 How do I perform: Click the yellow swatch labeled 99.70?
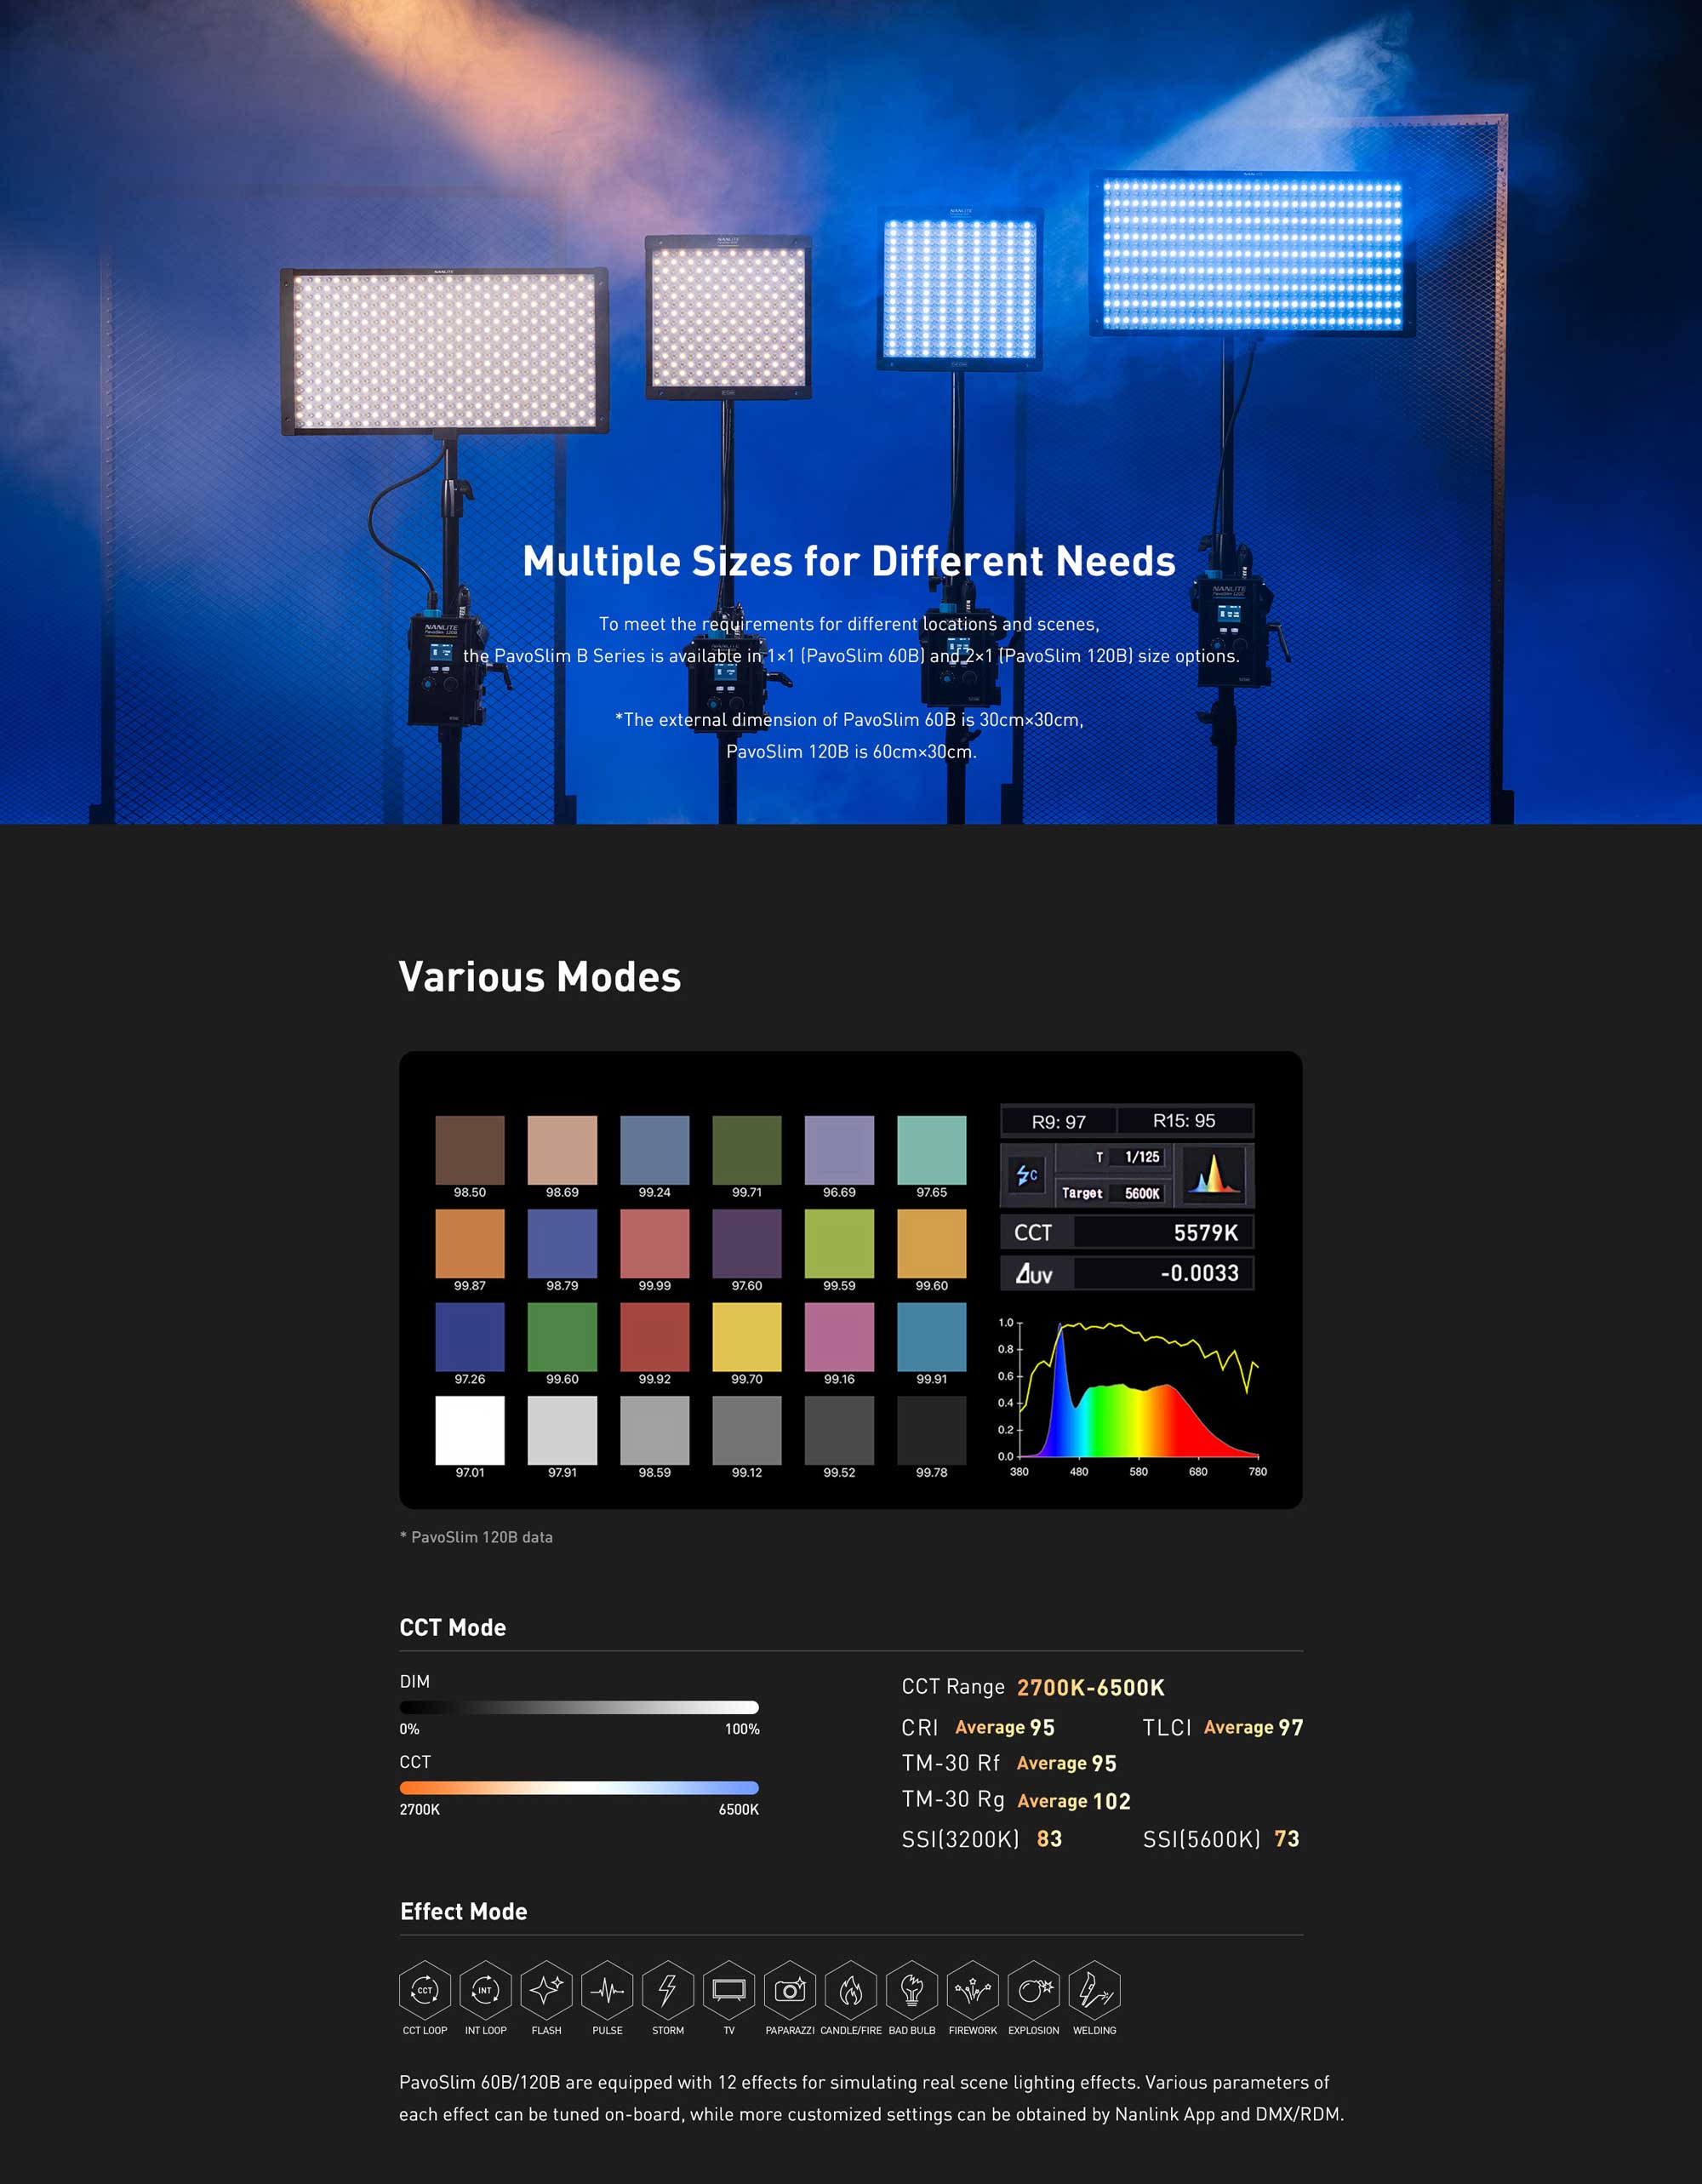[747, 1337]
